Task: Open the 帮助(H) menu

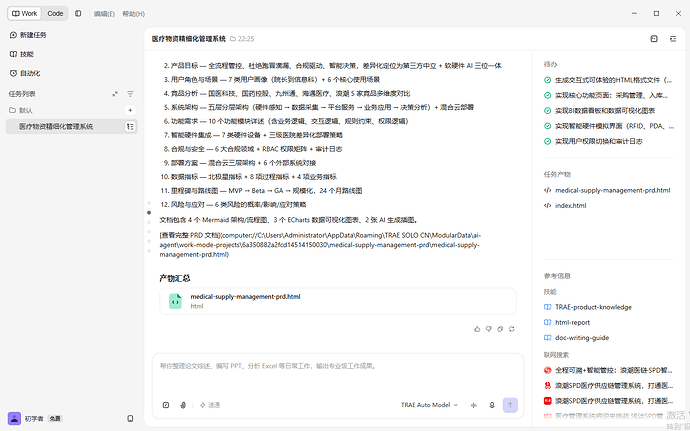Action: point(134,14)
